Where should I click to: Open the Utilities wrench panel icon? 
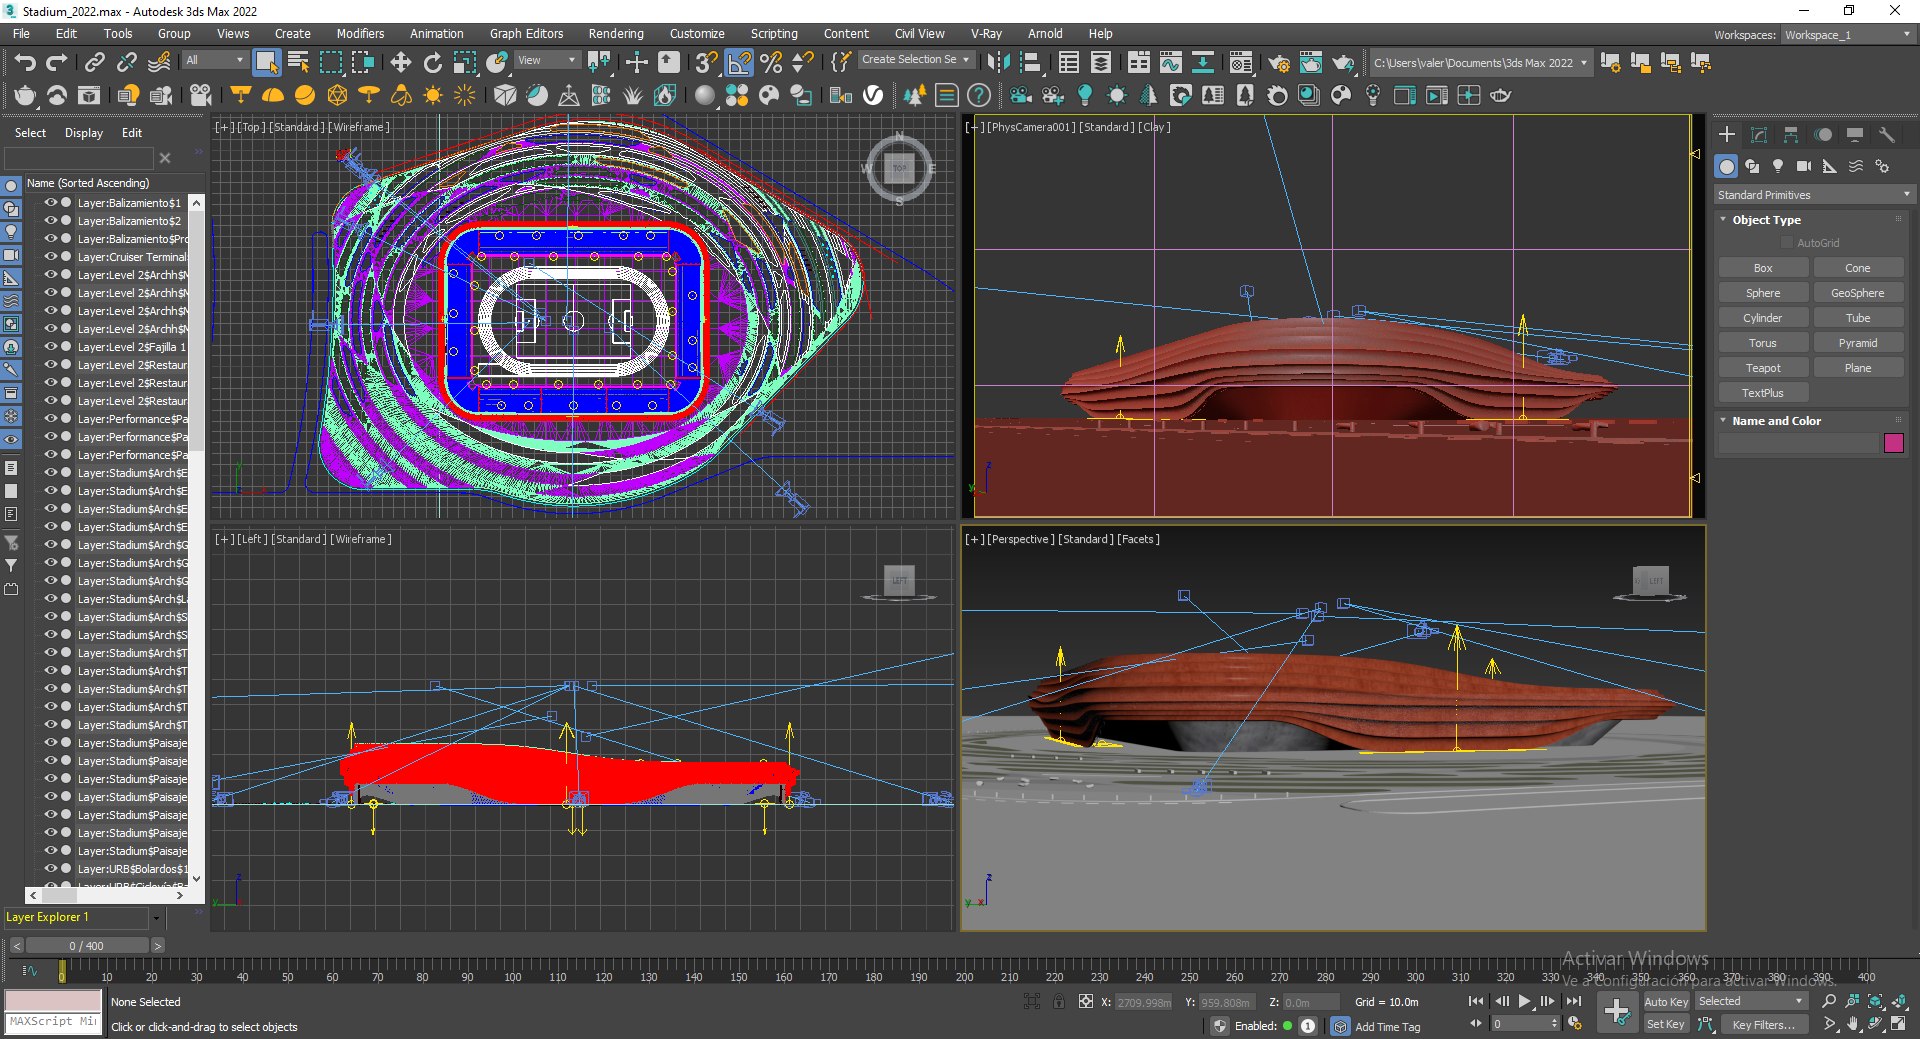[x=1887, y=134]
